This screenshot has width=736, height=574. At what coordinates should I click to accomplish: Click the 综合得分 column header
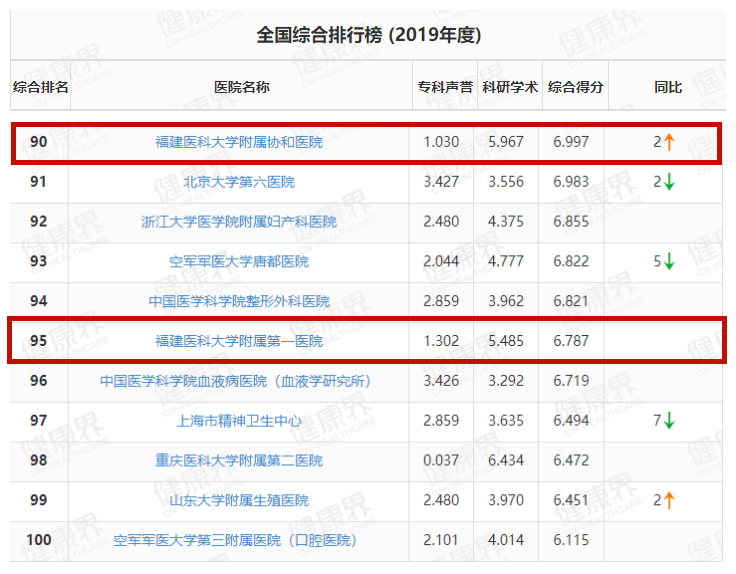click(575, 87)
